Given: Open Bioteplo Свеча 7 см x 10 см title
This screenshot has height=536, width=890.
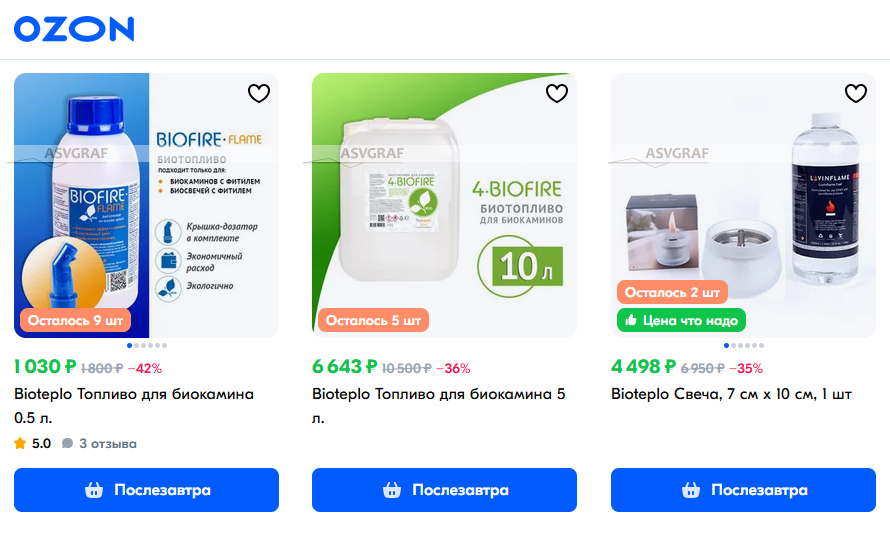Looking at the screenshot, I should pos(731,394).
